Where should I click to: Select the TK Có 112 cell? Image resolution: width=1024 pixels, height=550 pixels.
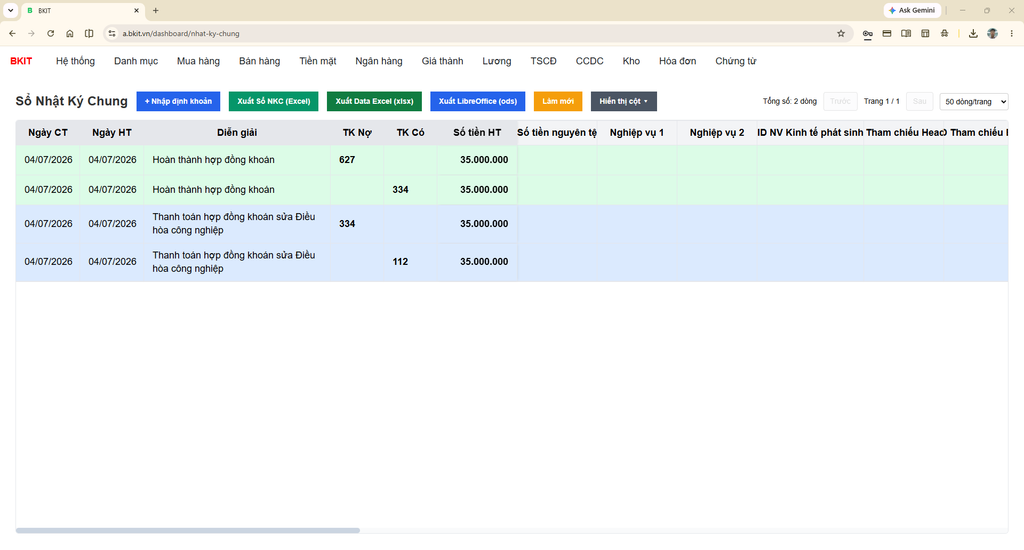[x=410, y=261]
